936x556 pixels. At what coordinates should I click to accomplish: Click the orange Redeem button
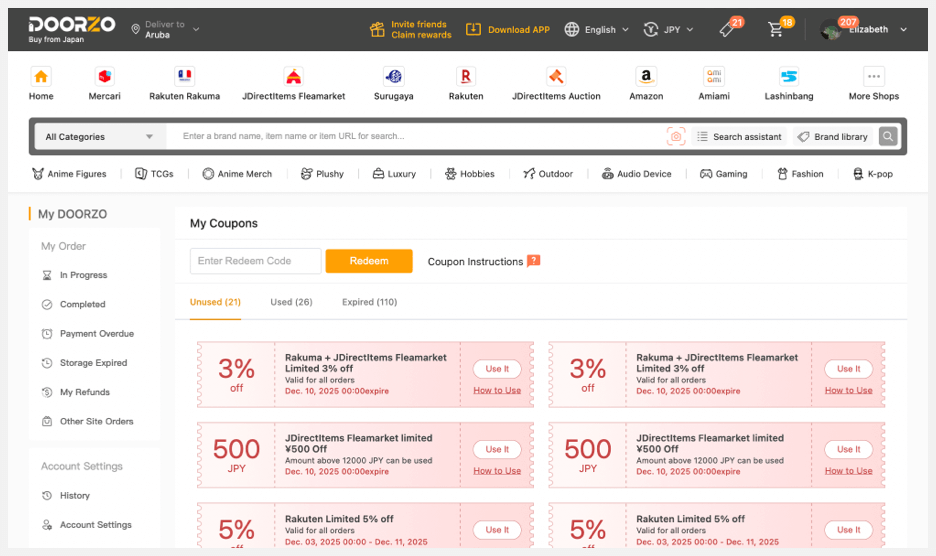point(369,261)
